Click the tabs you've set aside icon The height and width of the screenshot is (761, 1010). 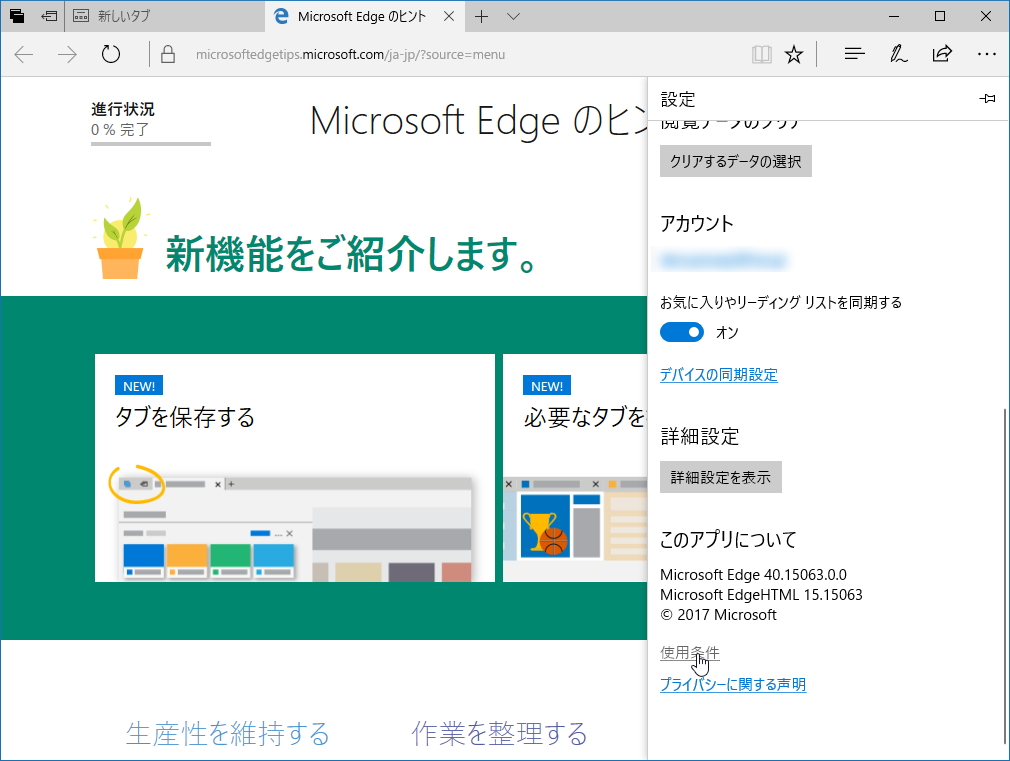[x=14, y=16]
